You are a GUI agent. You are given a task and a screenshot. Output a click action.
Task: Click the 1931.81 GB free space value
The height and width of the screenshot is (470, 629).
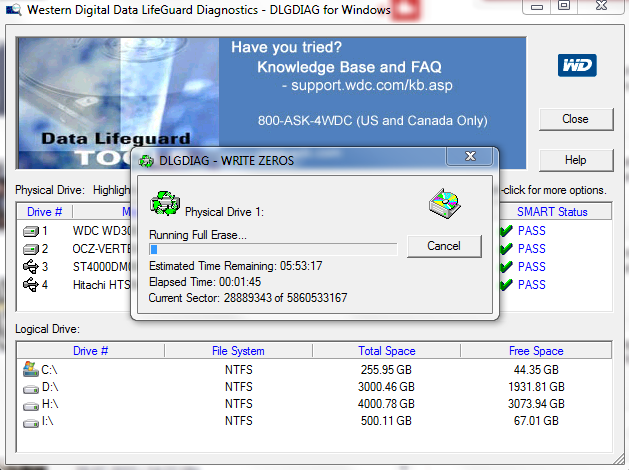[x=536, y=387]
